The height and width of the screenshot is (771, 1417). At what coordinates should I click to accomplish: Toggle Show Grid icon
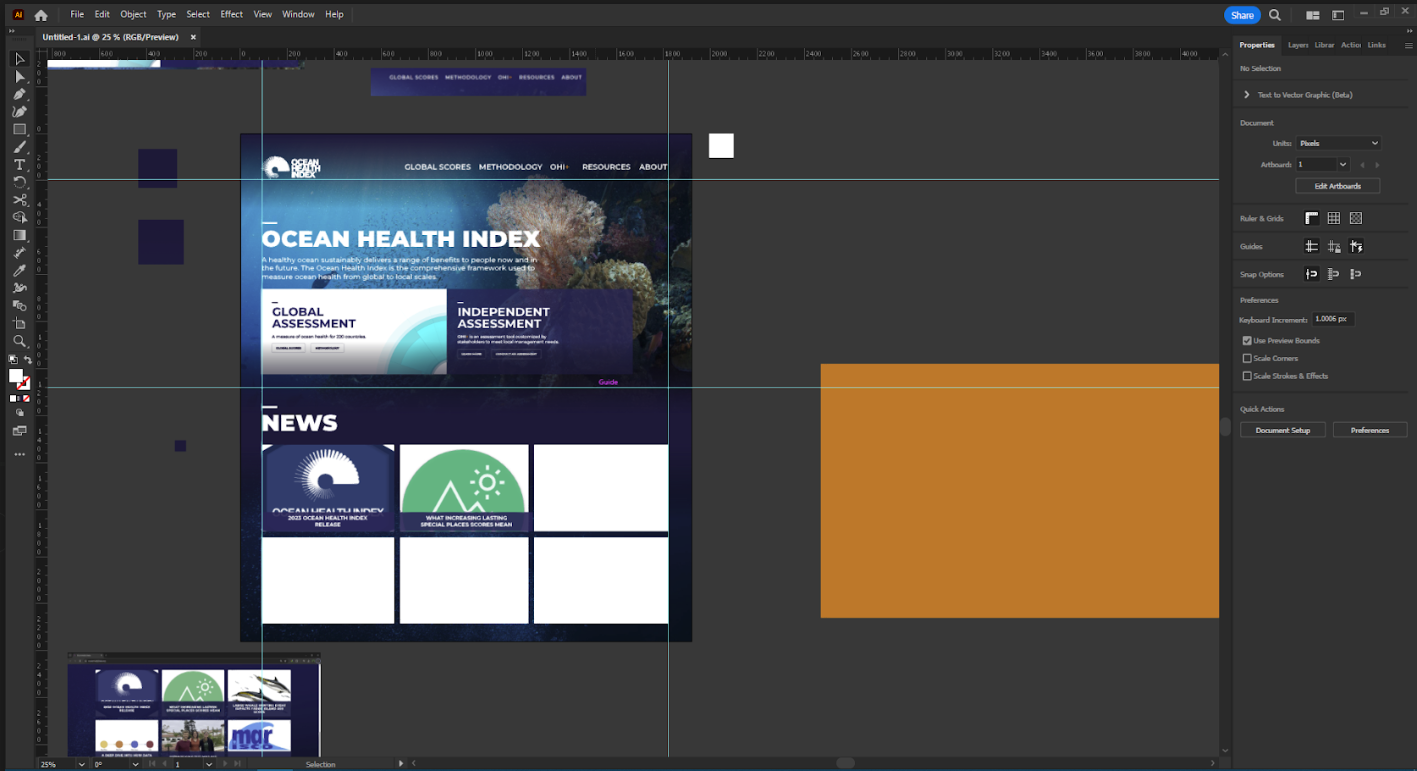tap(1334, 218)
